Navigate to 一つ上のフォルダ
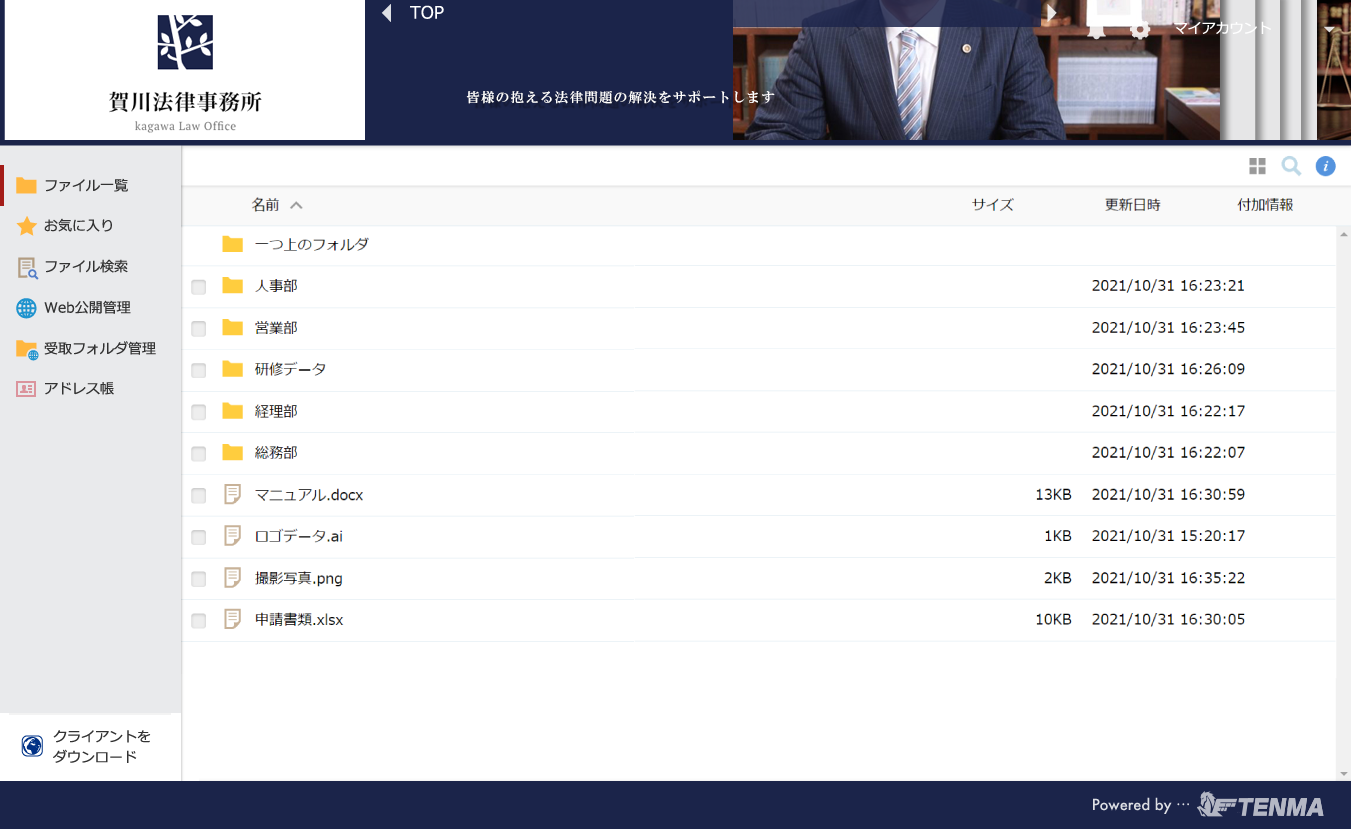This screenshot has height=829, width=1351. coord(311,244)
